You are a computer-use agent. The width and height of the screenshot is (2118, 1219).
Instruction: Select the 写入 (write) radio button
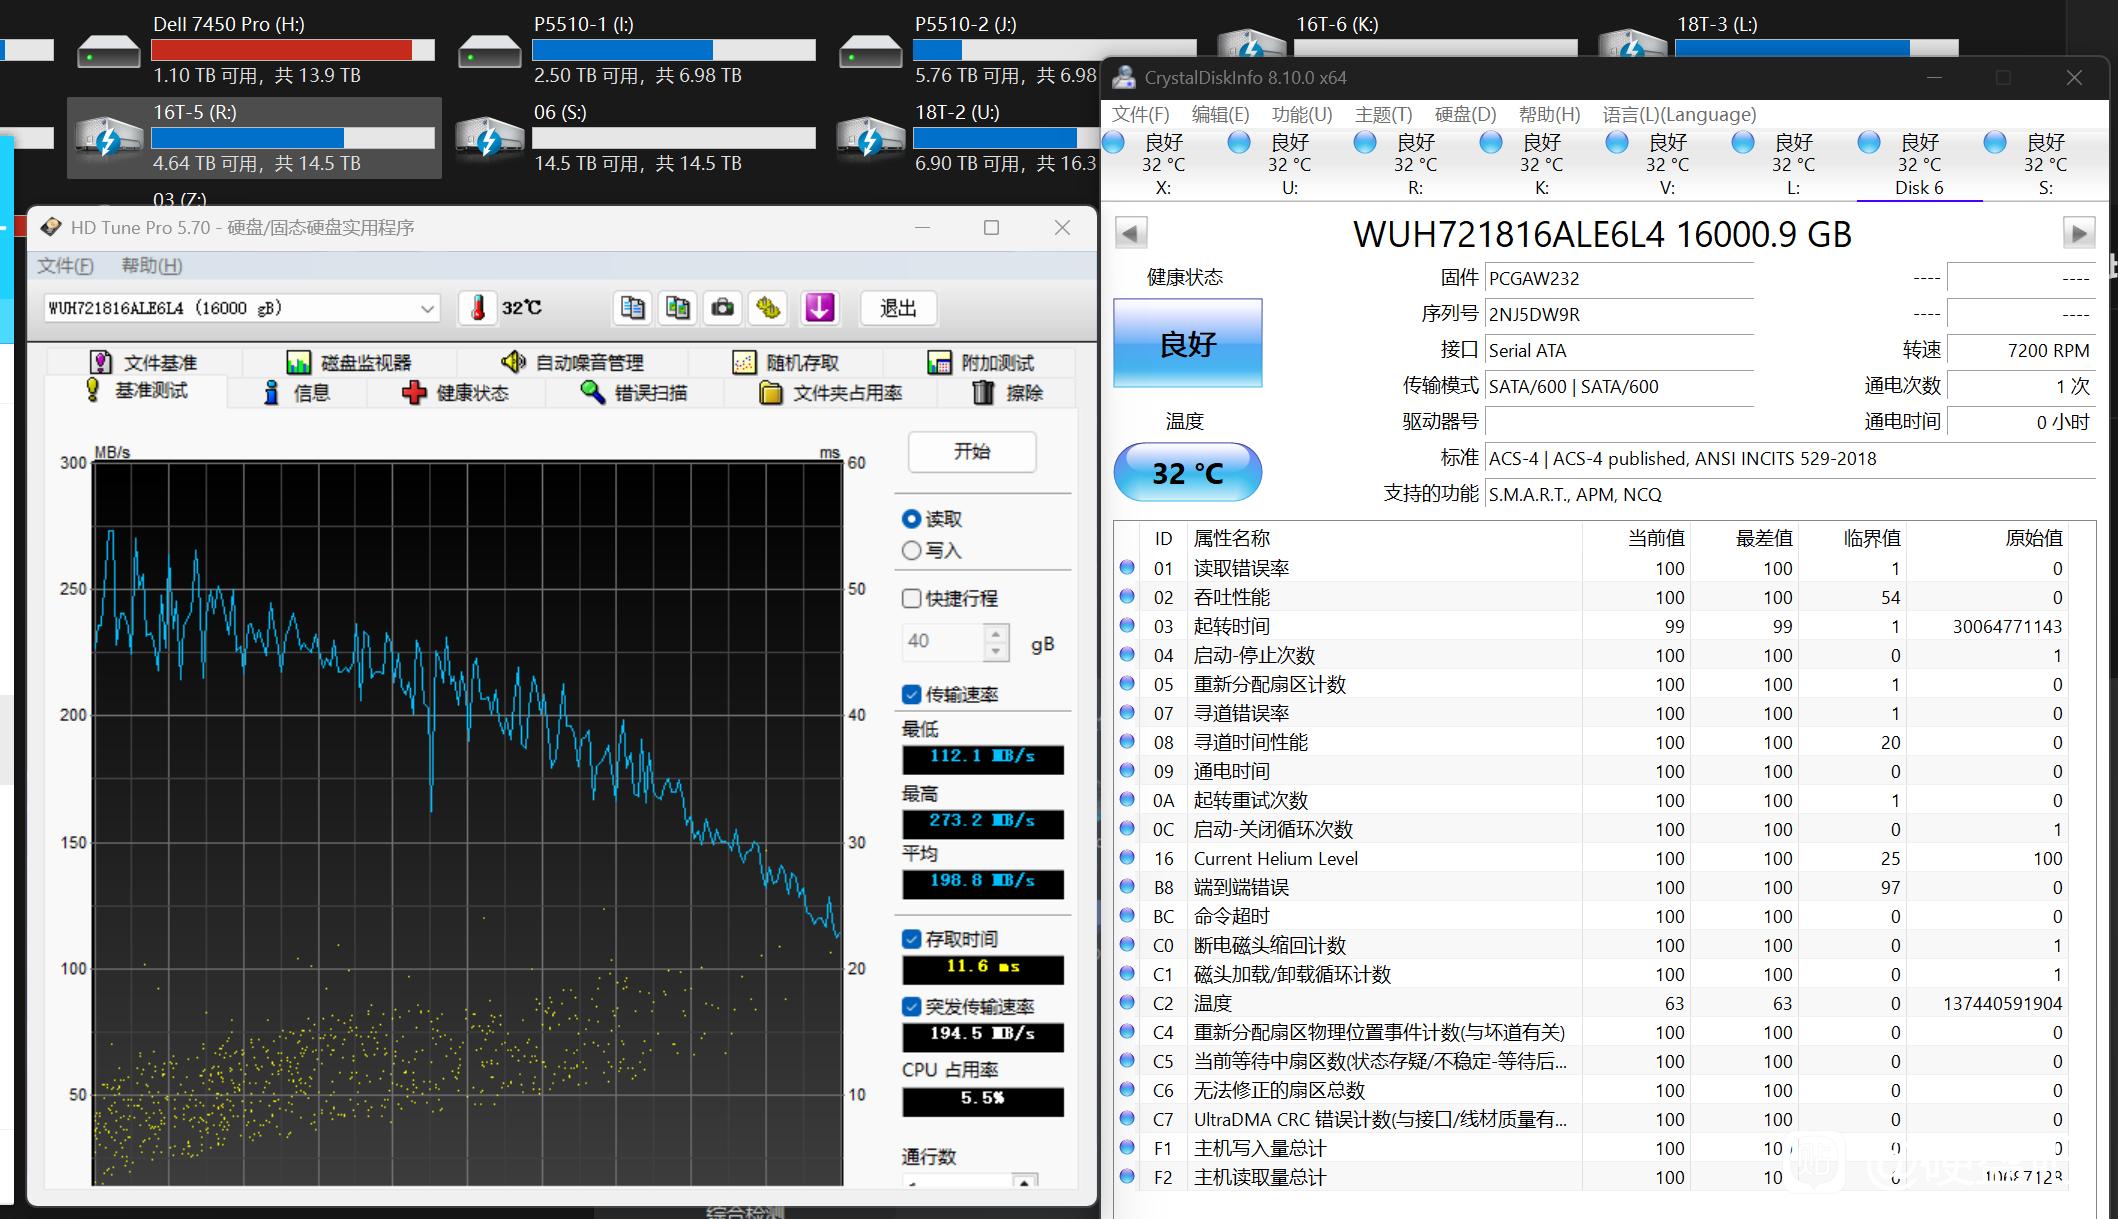click(911, 550)
